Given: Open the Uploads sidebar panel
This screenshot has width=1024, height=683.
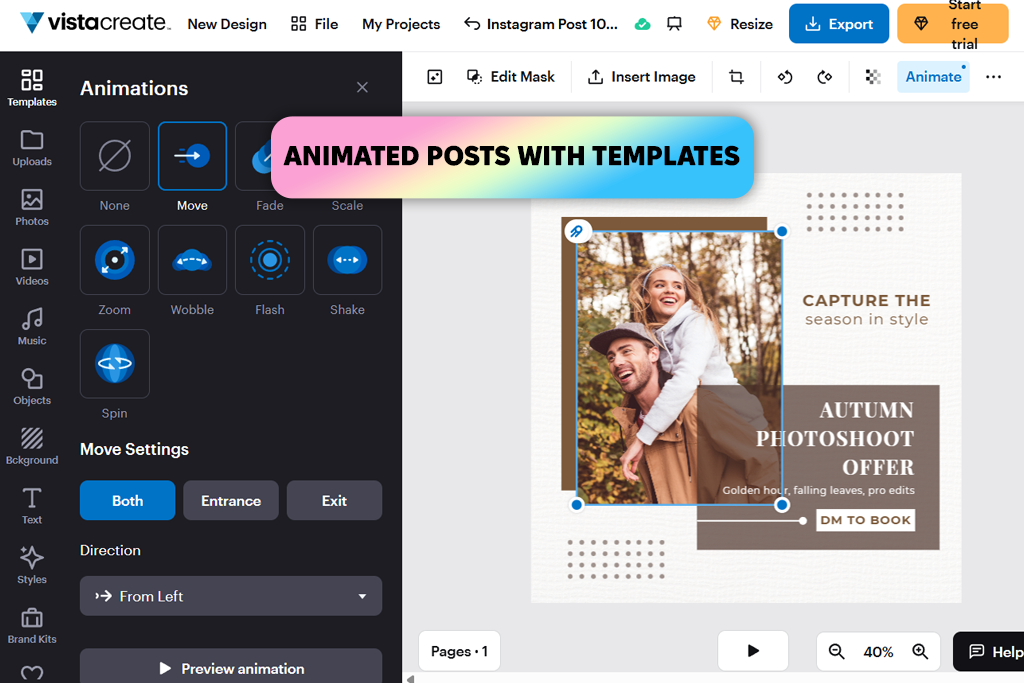Looking at the screenshot, I should [31, 148].
